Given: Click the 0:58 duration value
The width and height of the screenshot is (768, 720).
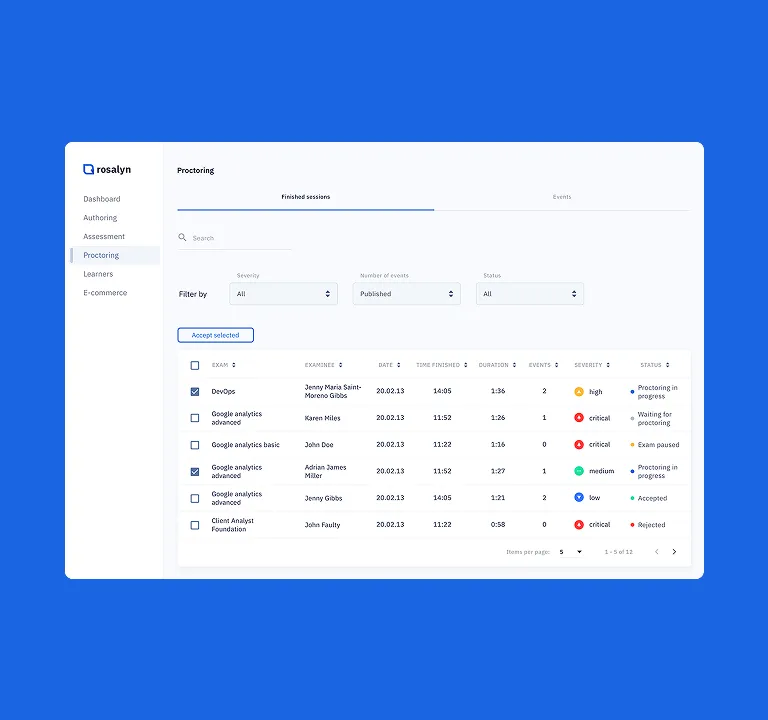Looking at the screenshot, I should coord(498,525).
